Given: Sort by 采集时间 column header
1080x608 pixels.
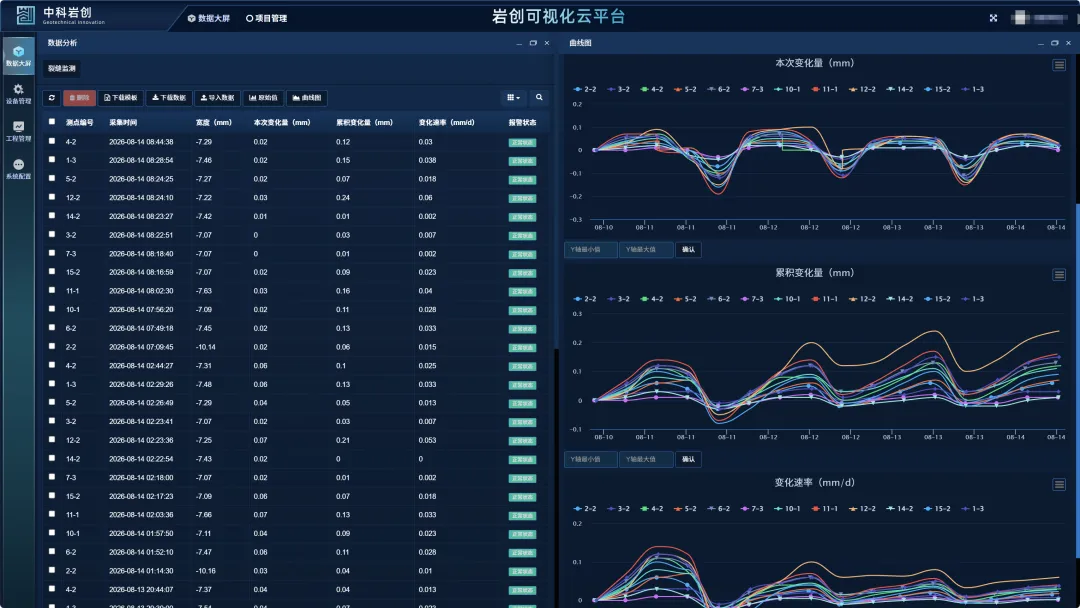Looking at the screenshot, I should point(123,123).
